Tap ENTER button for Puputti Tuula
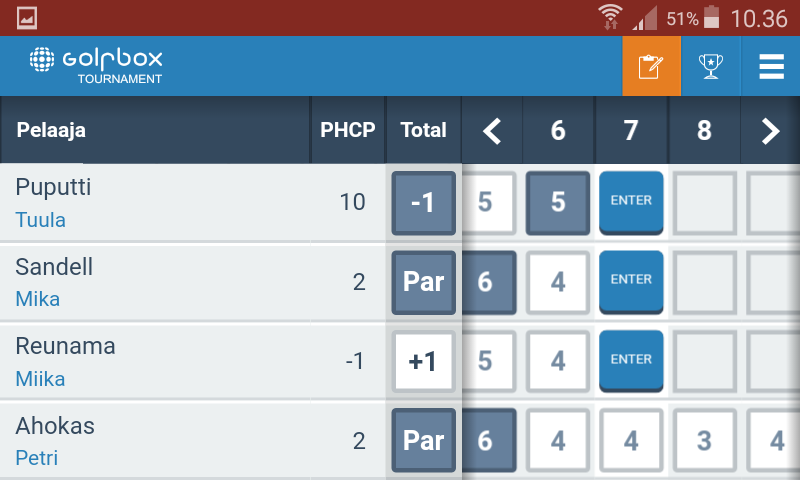 point(631,203)
